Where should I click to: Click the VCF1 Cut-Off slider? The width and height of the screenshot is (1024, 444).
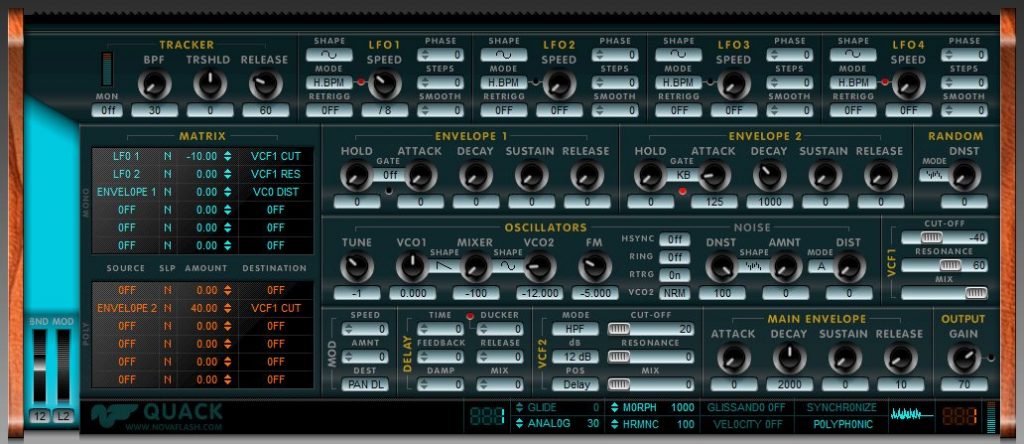(x=944, y=237)
